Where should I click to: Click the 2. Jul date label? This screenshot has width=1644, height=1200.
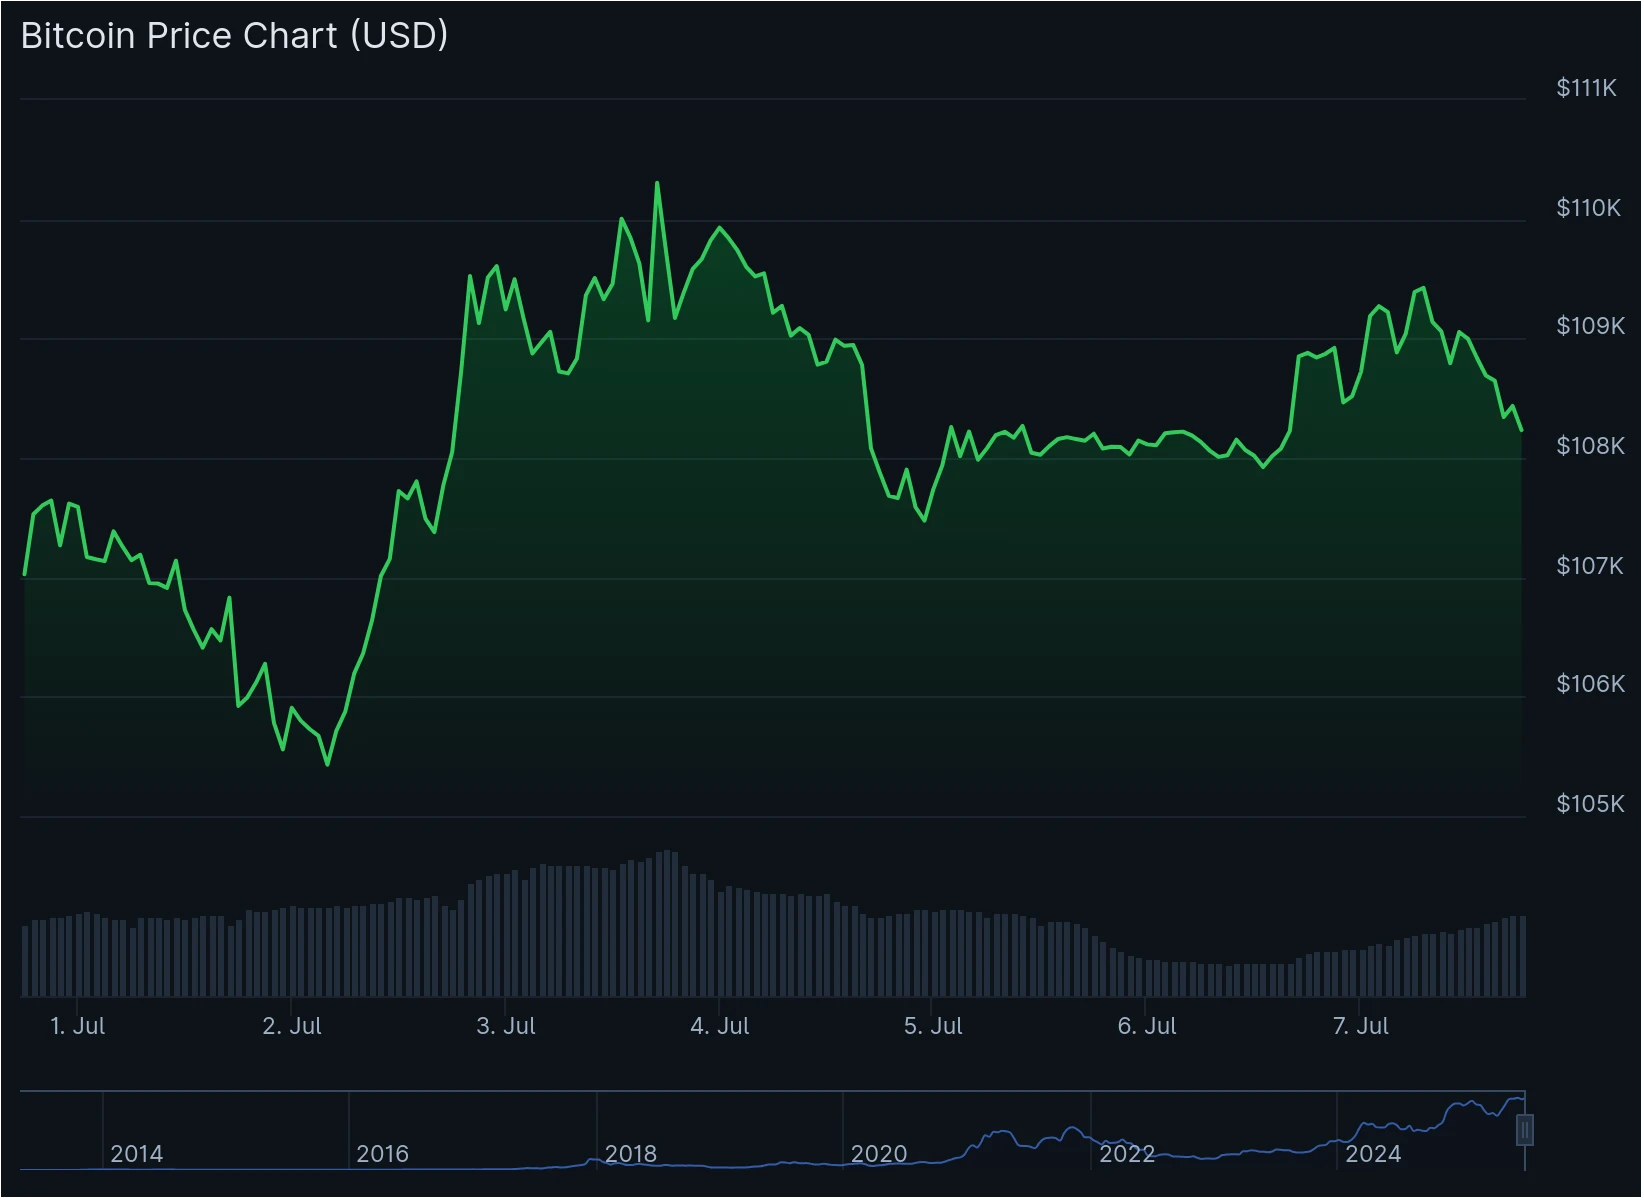tap(292, 1026)
